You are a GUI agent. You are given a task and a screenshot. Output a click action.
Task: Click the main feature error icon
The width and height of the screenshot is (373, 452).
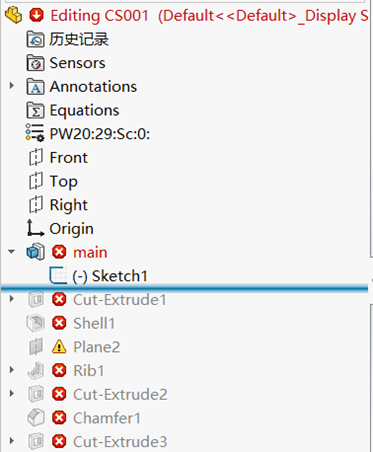coord(59,252)
